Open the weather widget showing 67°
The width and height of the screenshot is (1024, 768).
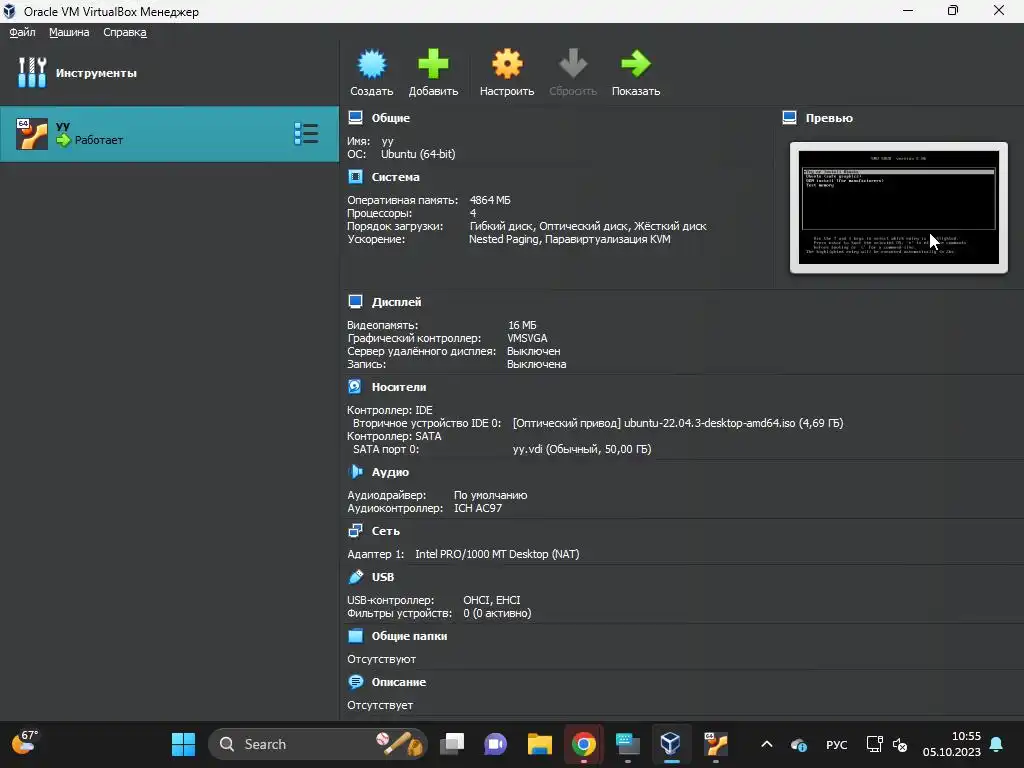(x=25, y=743)
